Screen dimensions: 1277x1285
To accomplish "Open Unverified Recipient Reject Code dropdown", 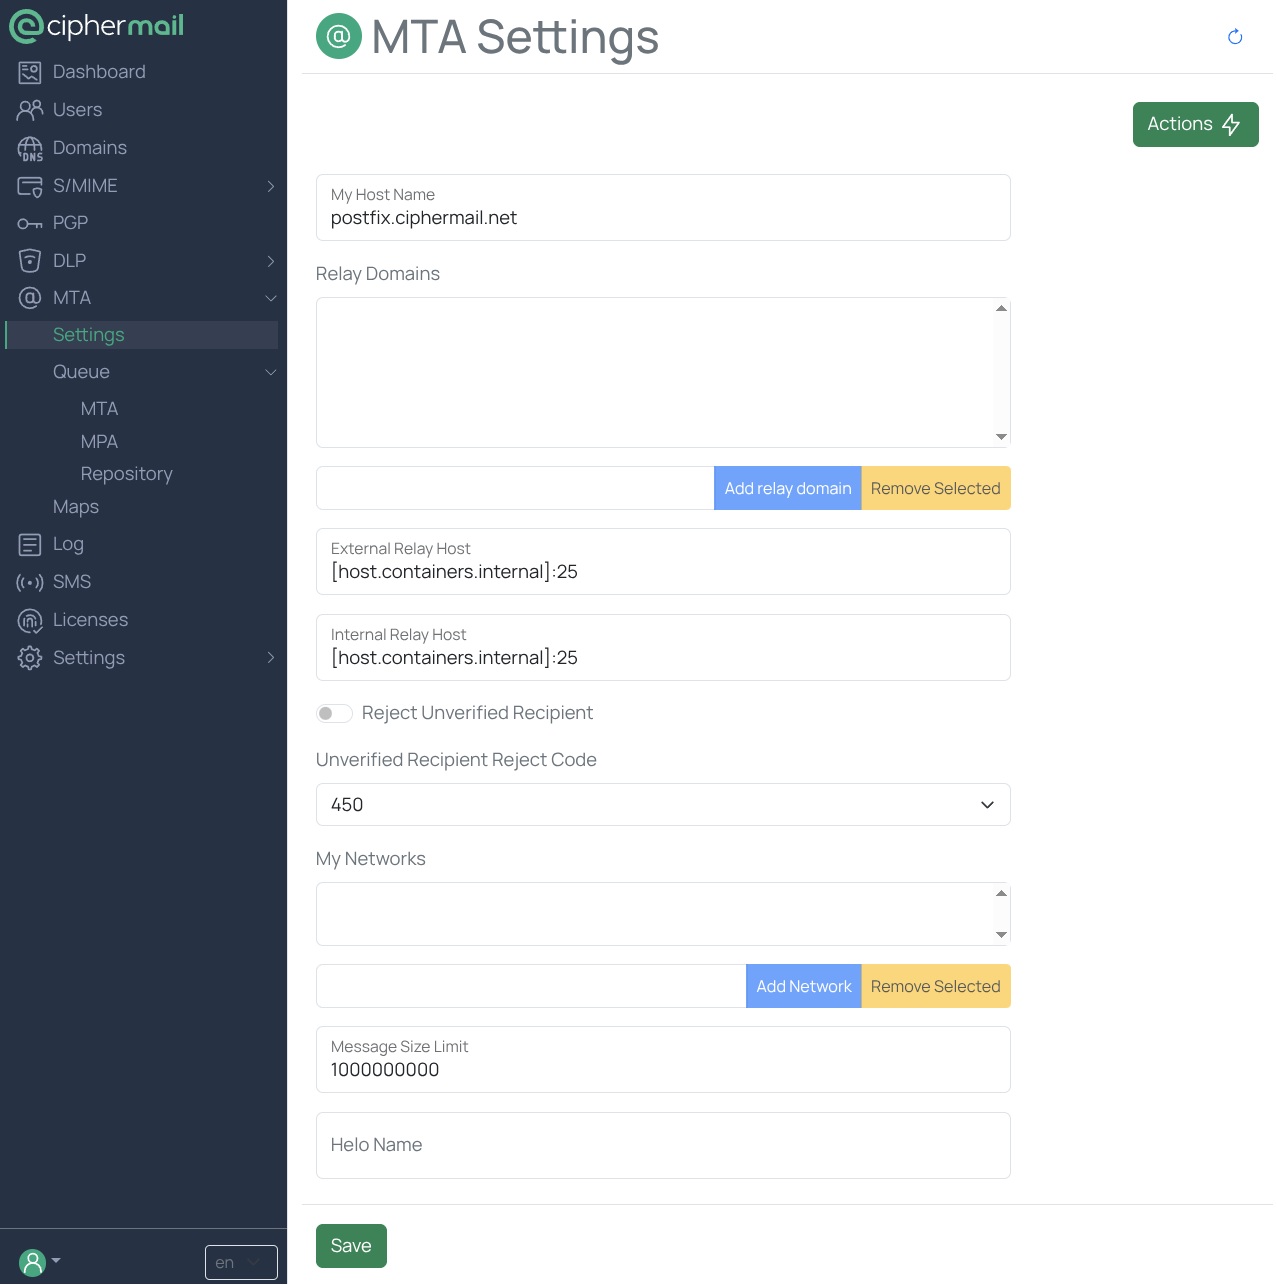I will tap(662, 805).
